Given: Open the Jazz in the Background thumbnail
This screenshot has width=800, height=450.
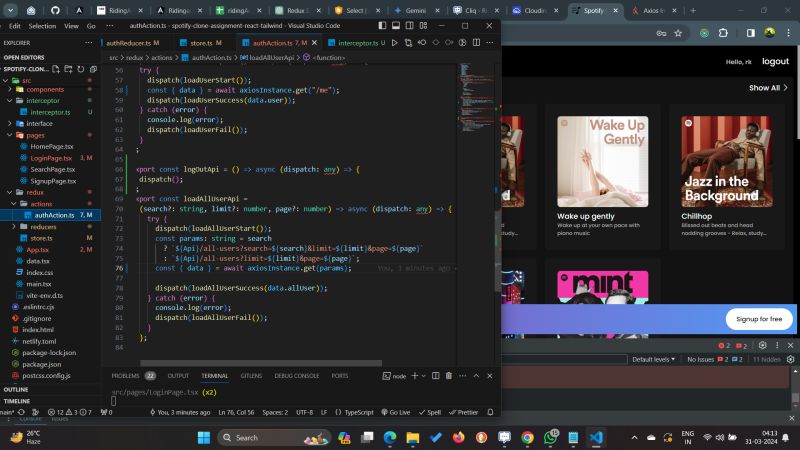Looking at the screenshot, I should (x=727, y=161).
